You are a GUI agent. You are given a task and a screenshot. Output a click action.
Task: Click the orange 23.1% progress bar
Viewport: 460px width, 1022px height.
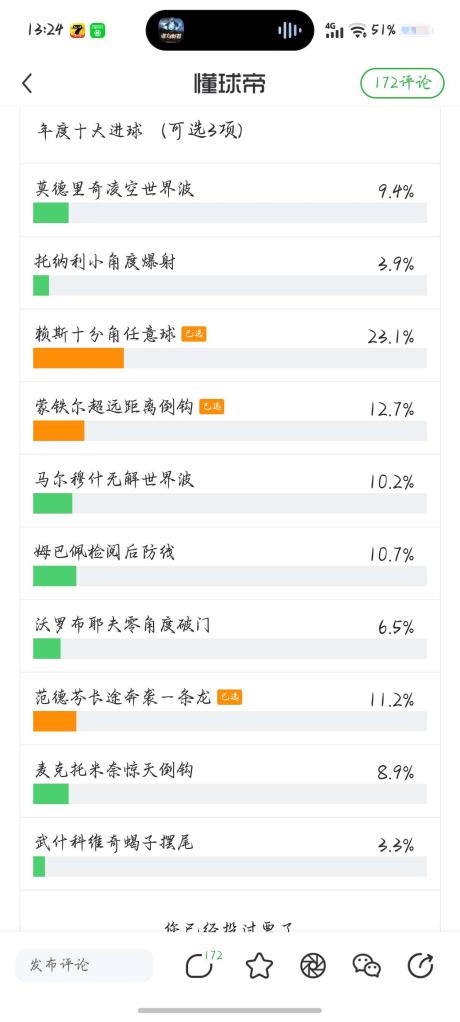[78, 358]
